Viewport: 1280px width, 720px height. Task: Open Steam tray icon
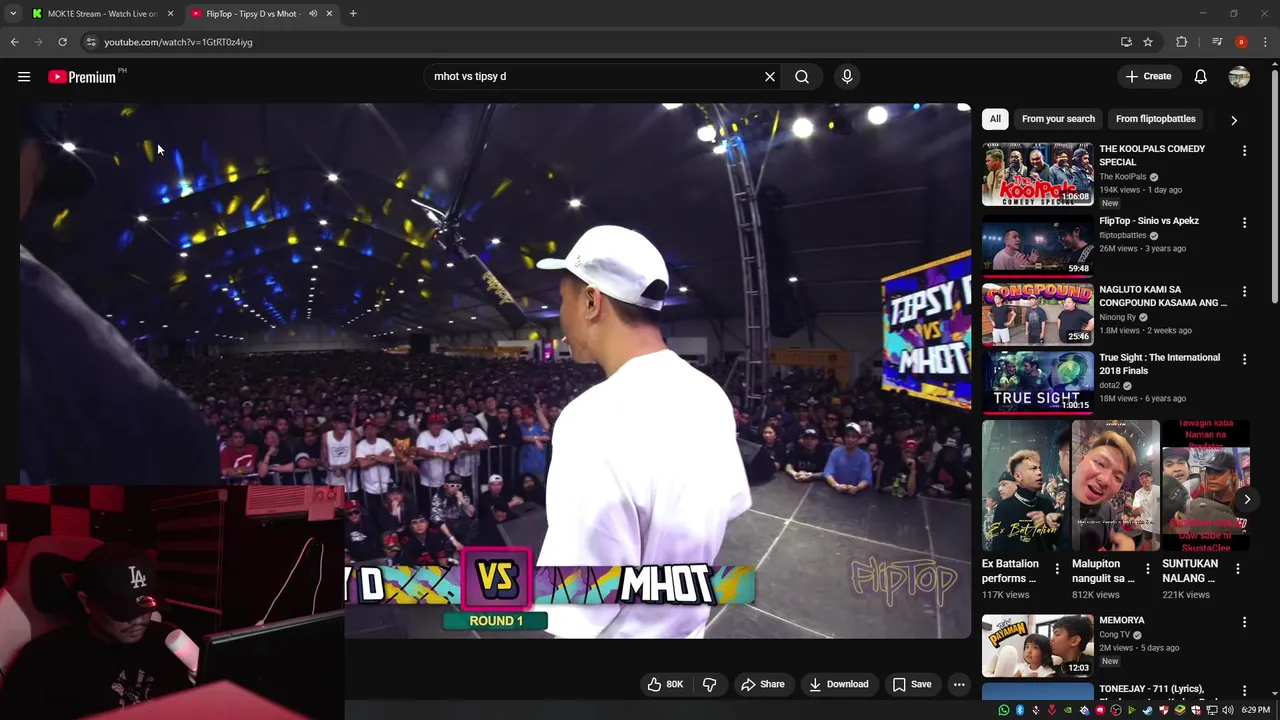(x=1147, y=710)
